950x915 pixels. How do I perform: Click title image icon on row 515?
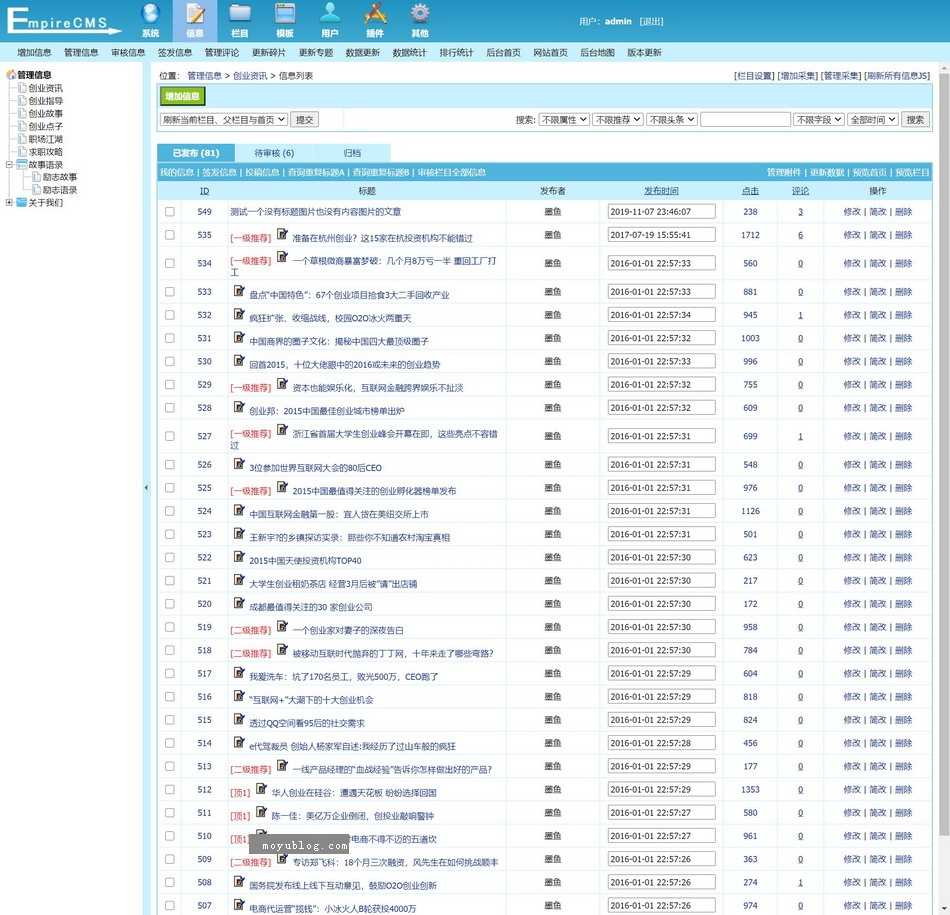(239, 719)
